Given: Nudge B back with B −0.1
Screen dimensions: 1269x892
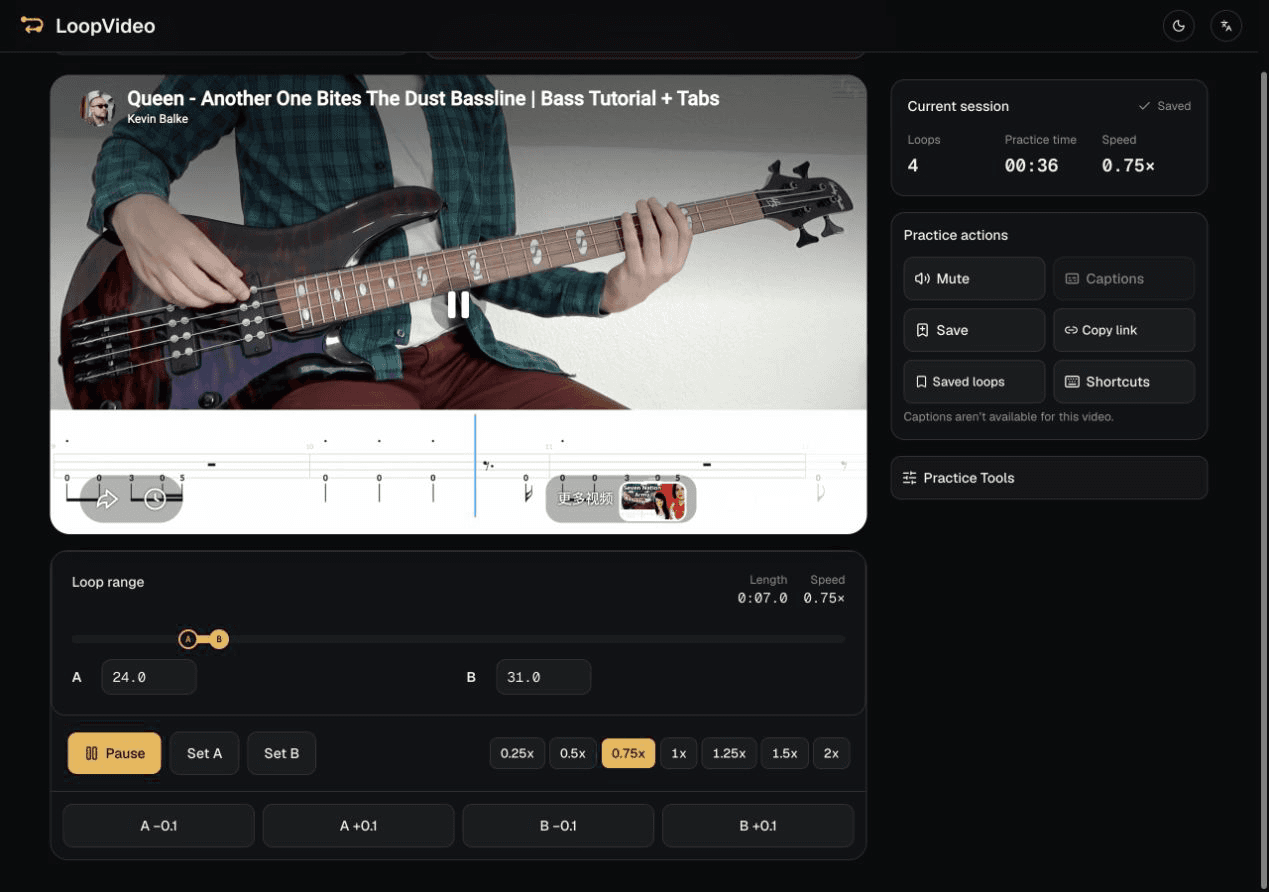Looking at the screenshot, I should [x=558, y=826].
